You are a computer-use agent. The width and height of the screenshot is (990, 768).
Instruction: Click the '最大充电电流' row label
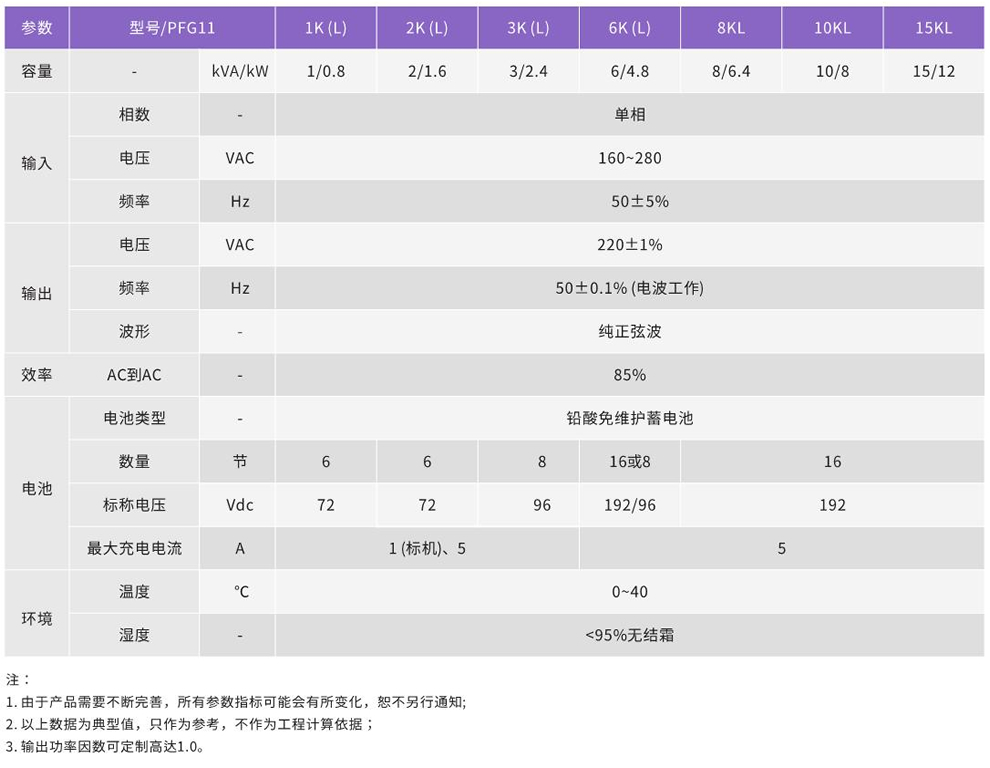tap(134, 548)
